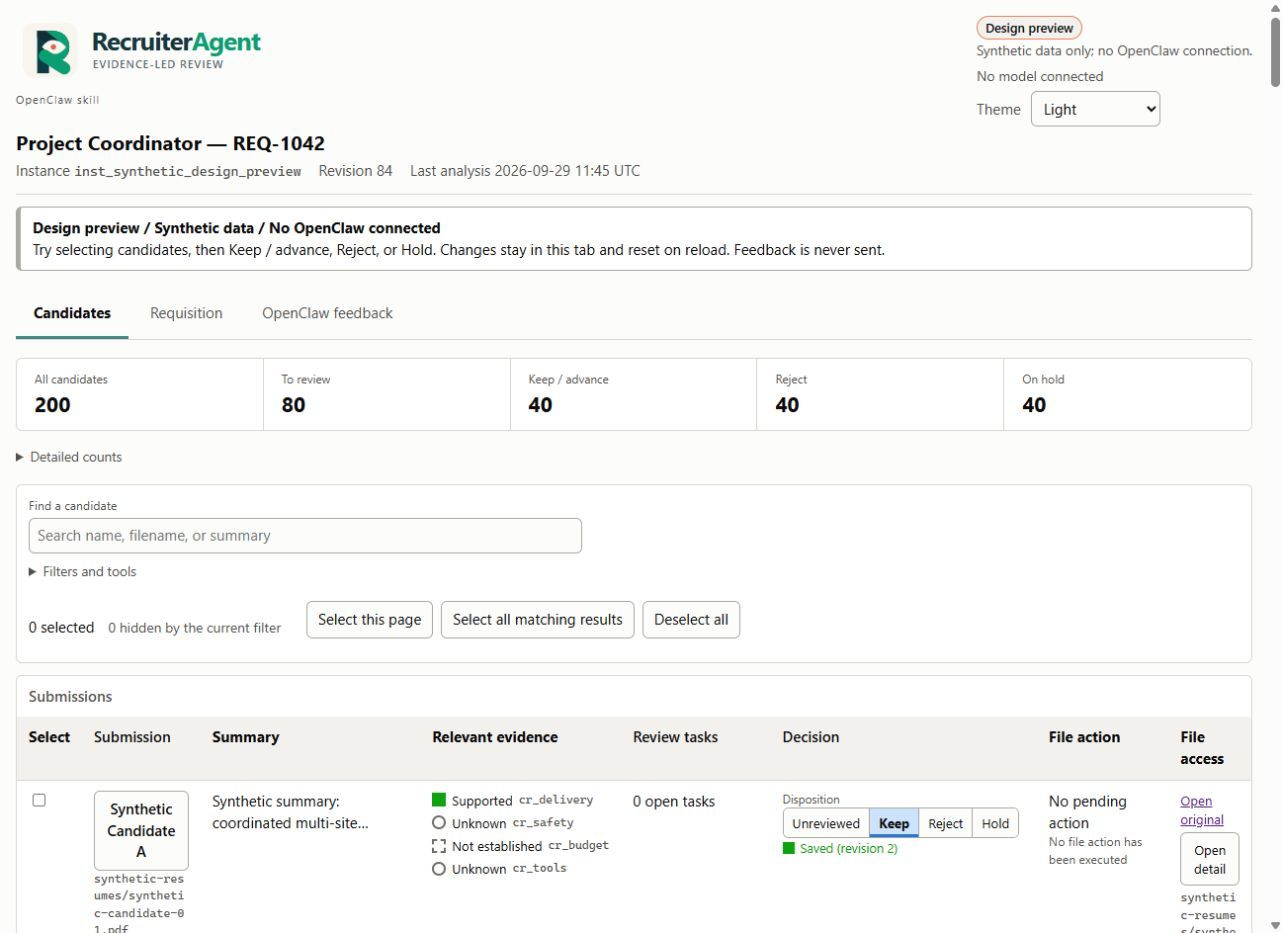Click the No model connected text

pyautogui.click(x=1040, y=76)
